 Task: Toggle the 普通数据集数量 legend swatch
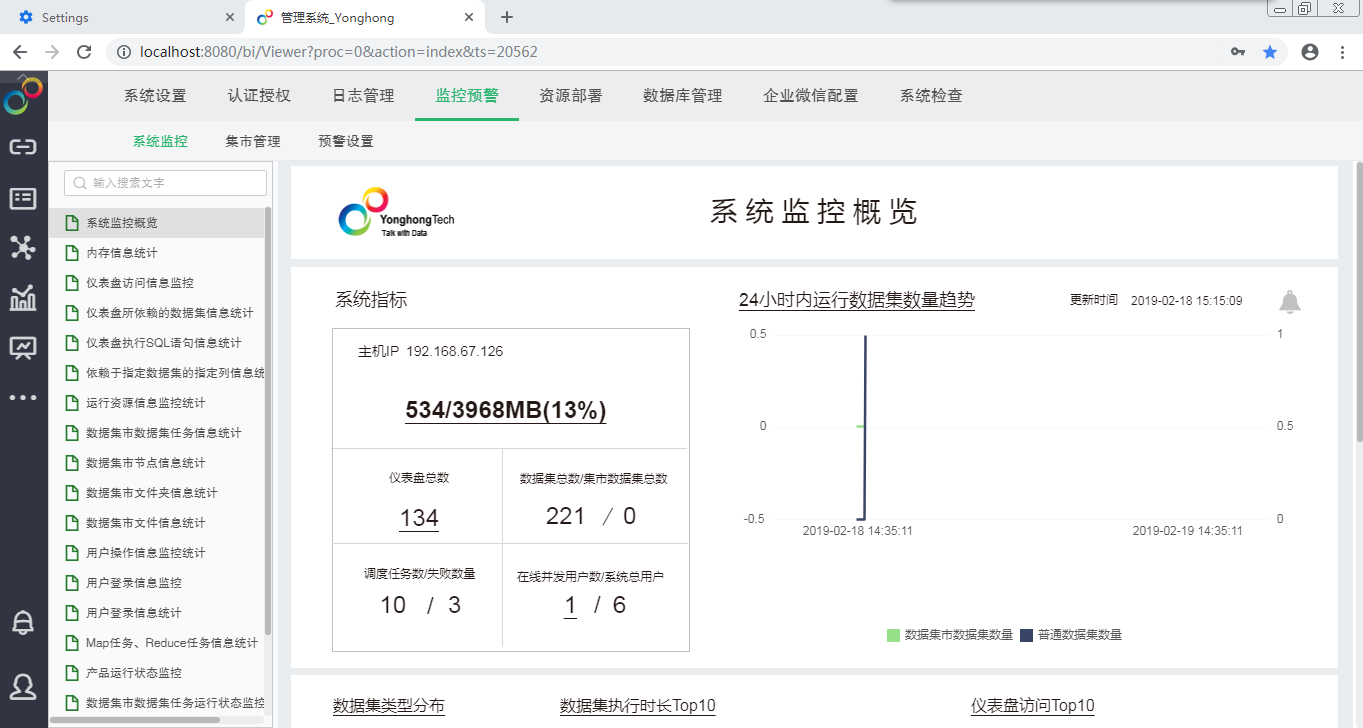point(1027,635)
